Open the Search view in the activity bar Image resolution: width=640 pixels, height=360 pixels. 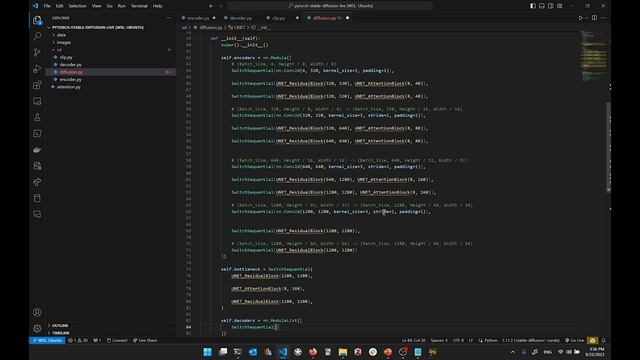(37, 36)
